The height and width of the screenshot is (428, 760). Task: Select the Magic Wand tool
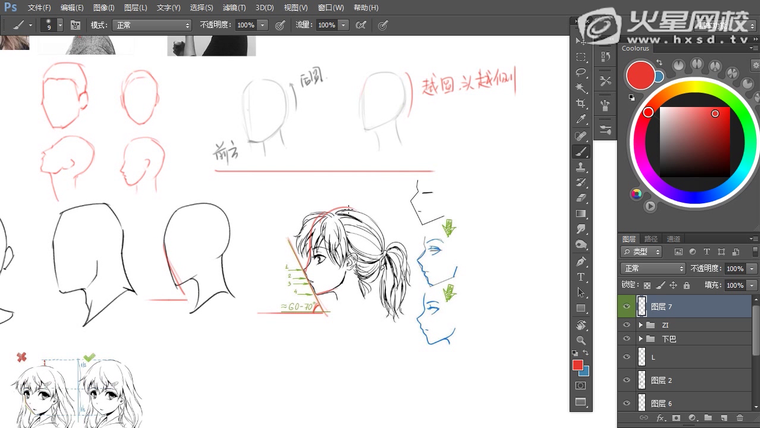(x=581, y=87)
